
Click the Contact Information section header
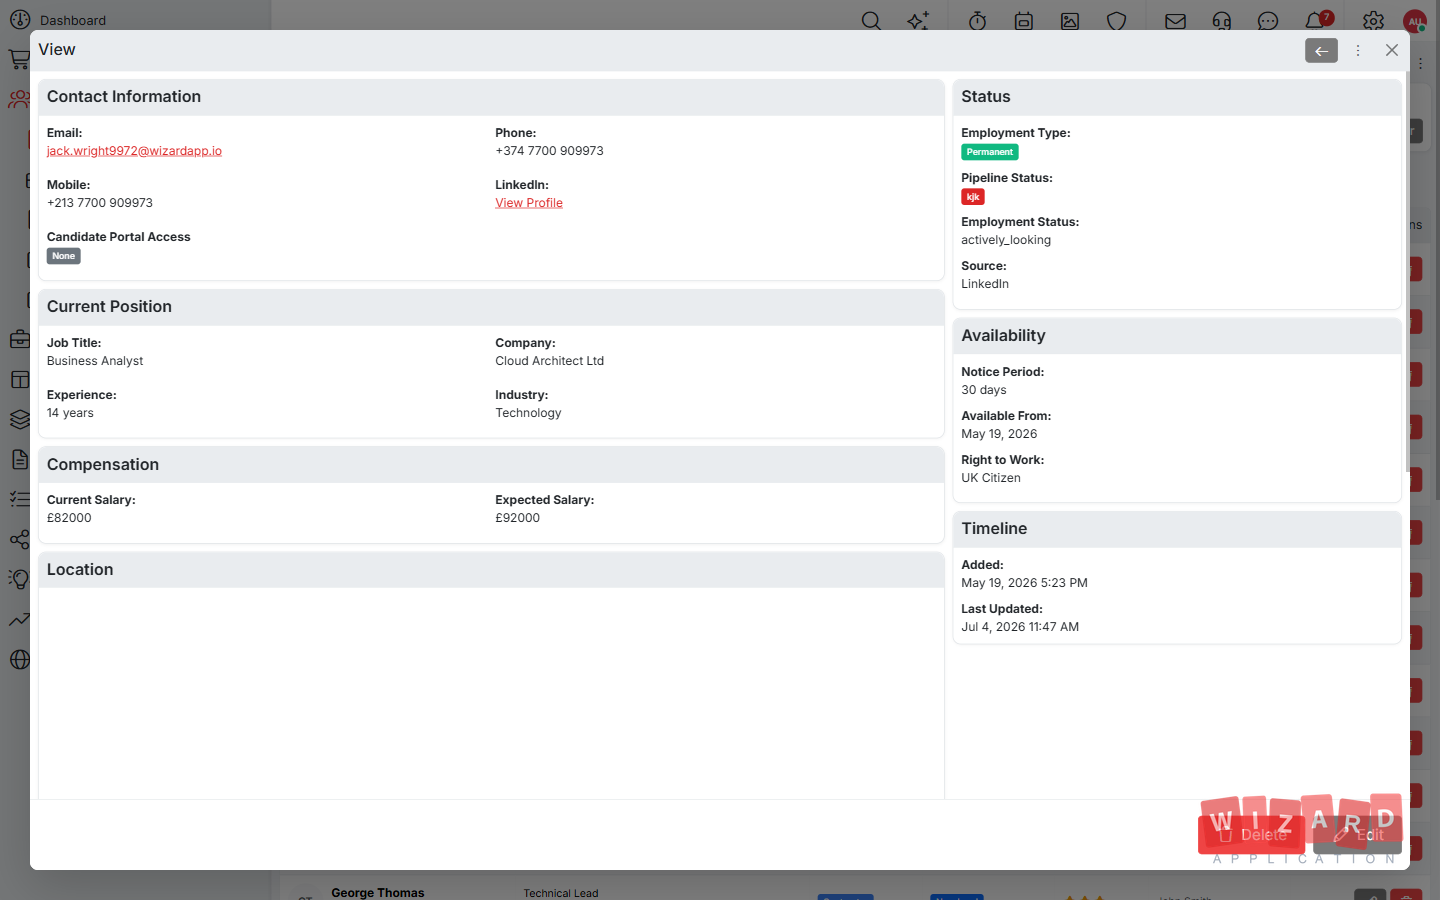491,97
